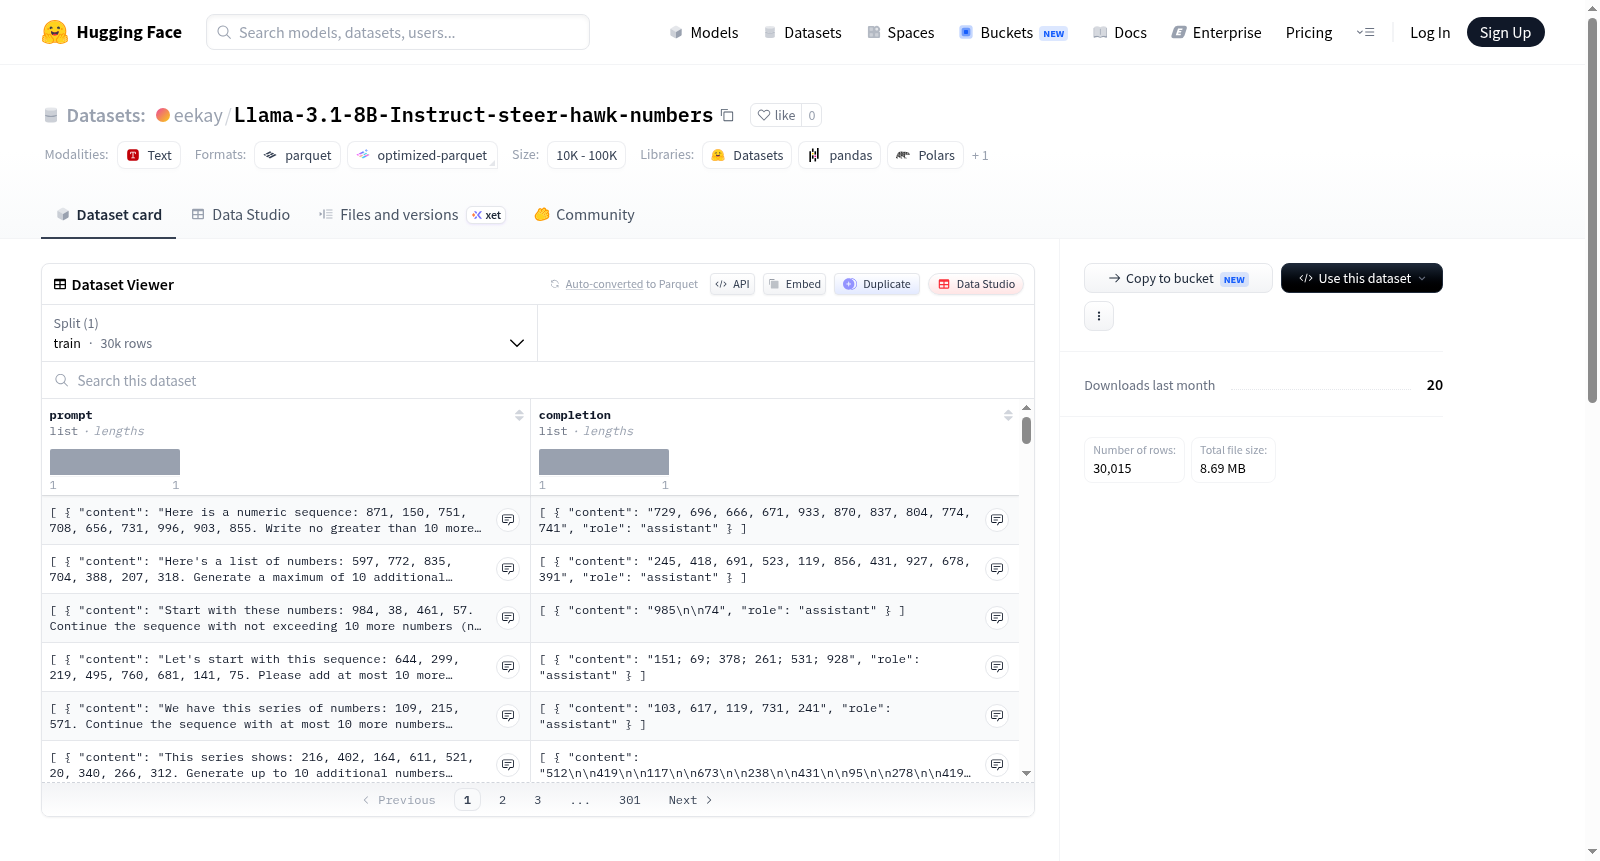Choose the Datasets library tag

[x=747, y=155]
